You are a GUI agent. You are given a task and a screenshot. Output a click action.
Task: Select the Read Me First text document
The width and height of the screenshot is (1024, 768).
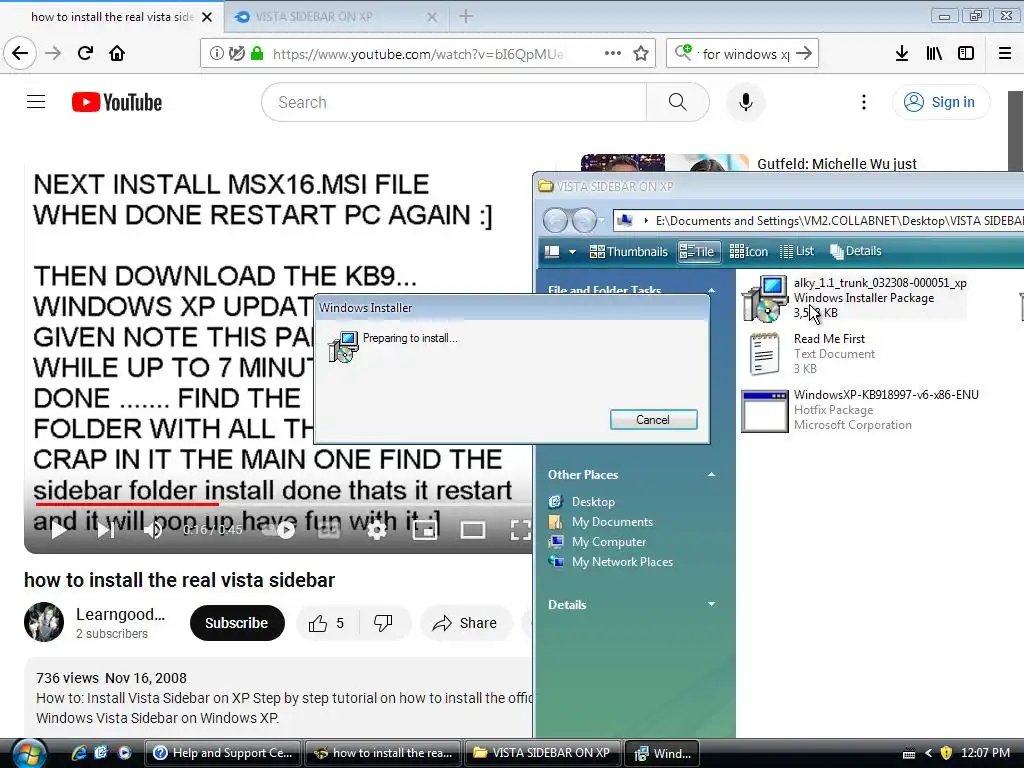pos(808,354)
